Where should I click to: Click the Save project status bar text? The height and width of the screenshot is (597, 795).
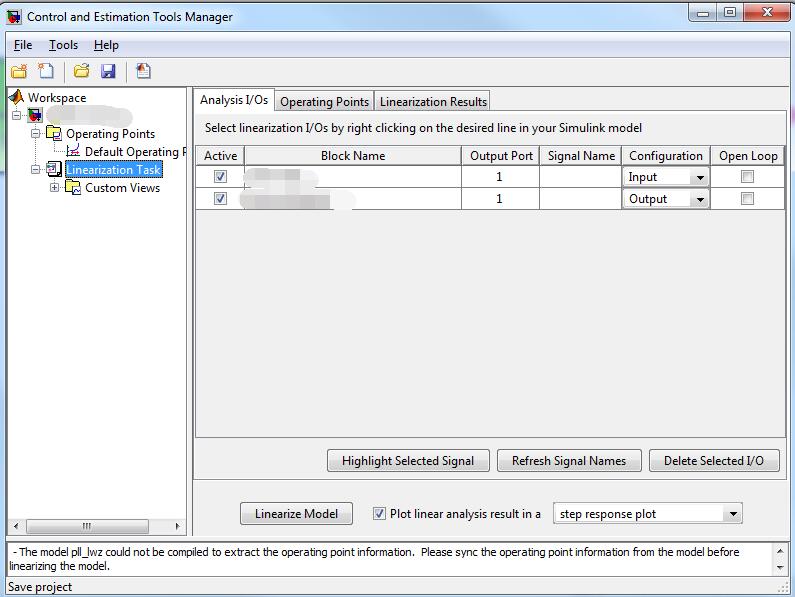coord(40,587)
